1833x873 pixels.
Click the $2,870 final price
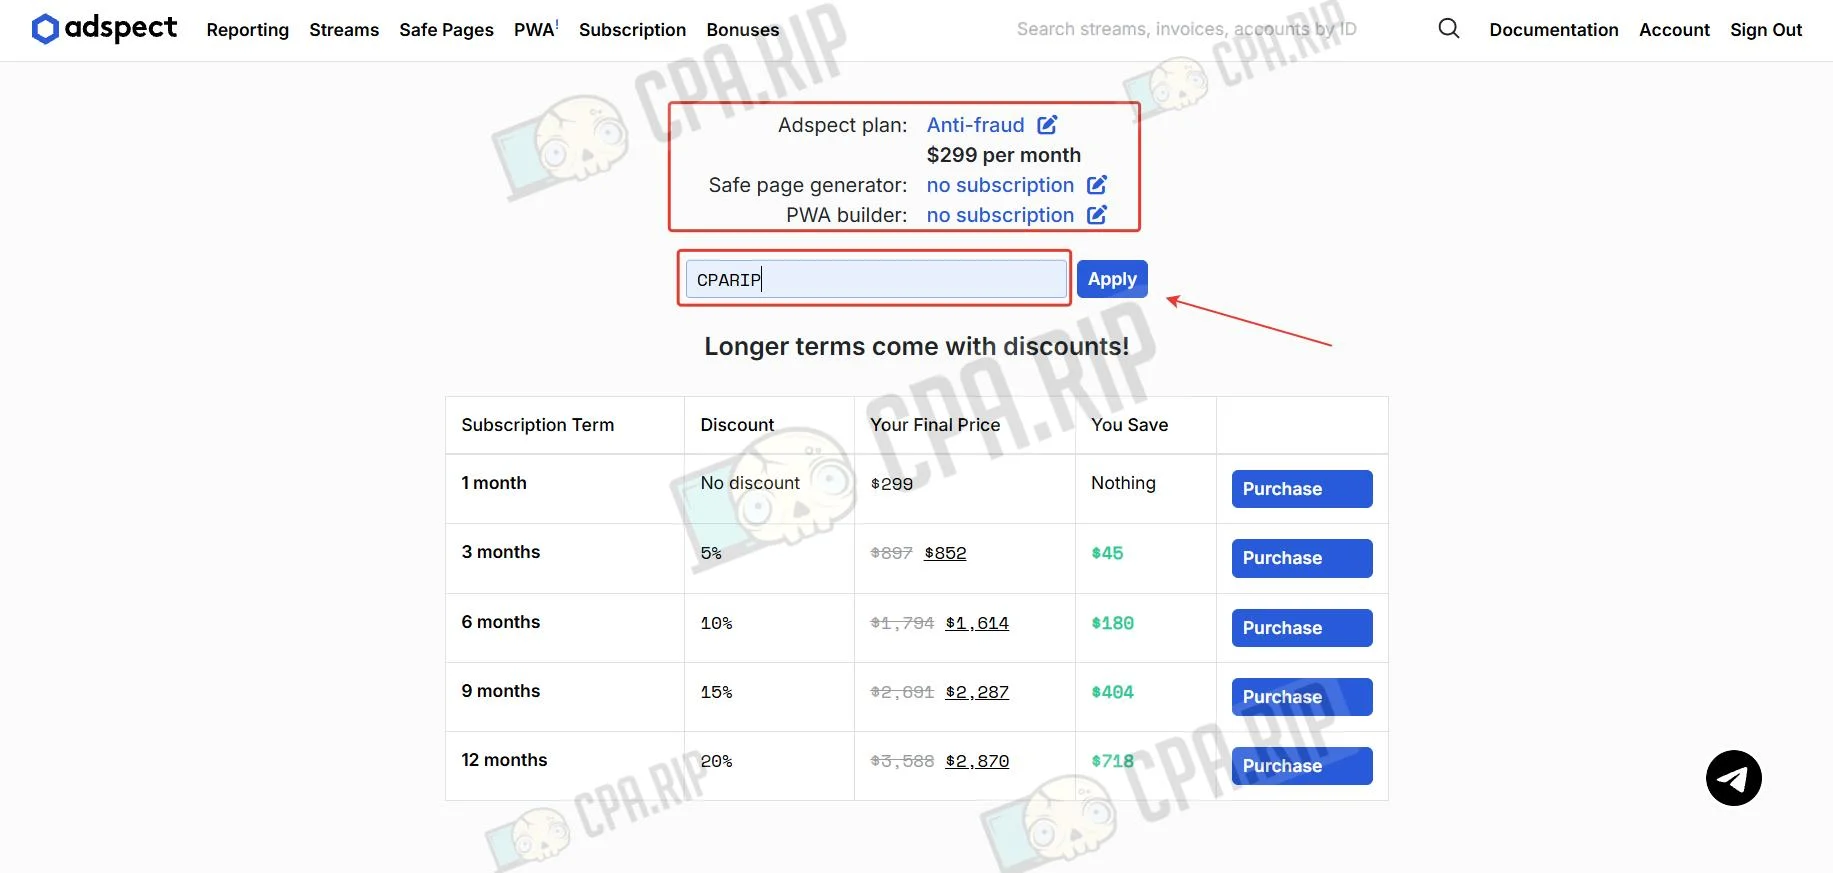[977, 761]
